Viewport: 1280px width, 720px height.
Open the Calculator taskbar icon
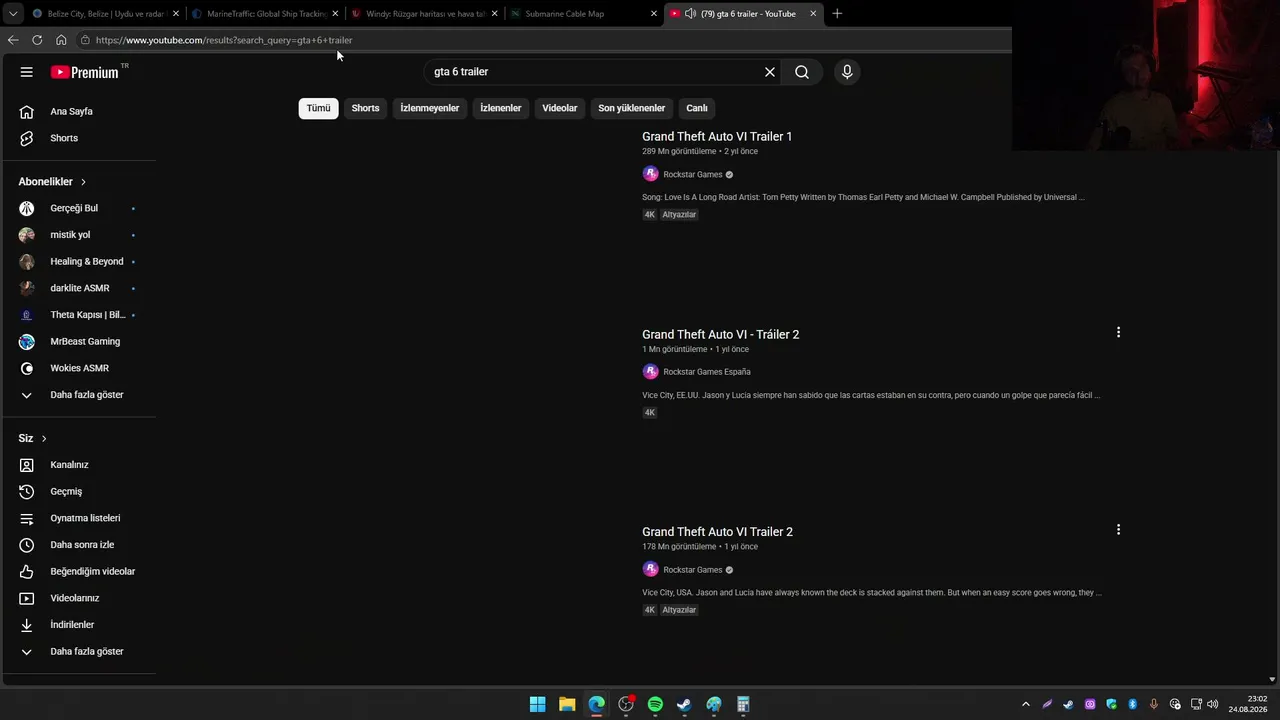[x=743, y=704]
